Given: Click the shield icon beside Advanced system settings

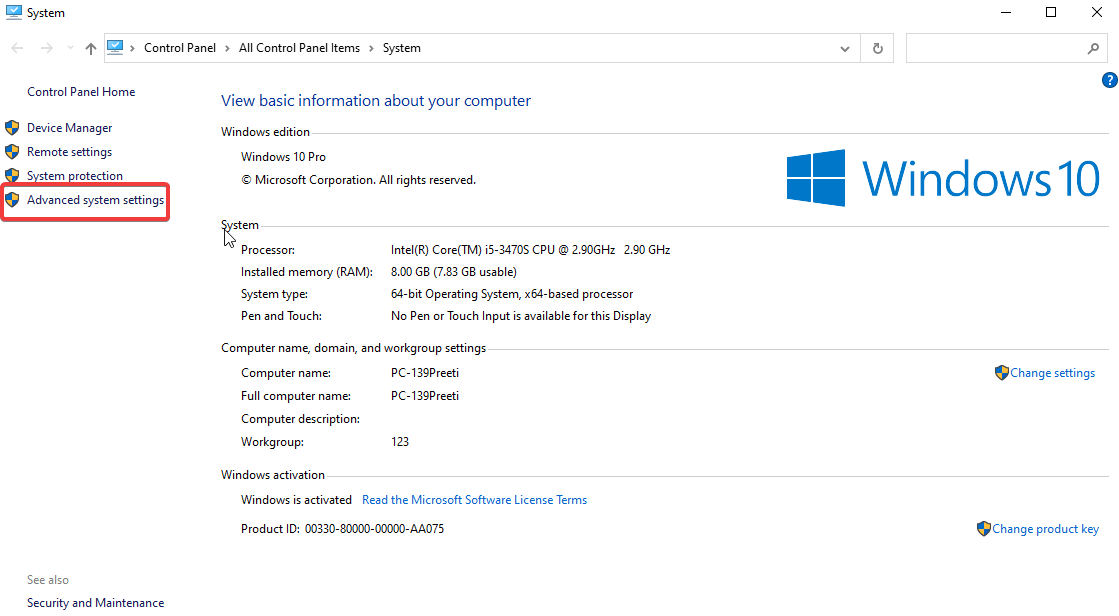Looking at the screenshot, I should (12, 200).
